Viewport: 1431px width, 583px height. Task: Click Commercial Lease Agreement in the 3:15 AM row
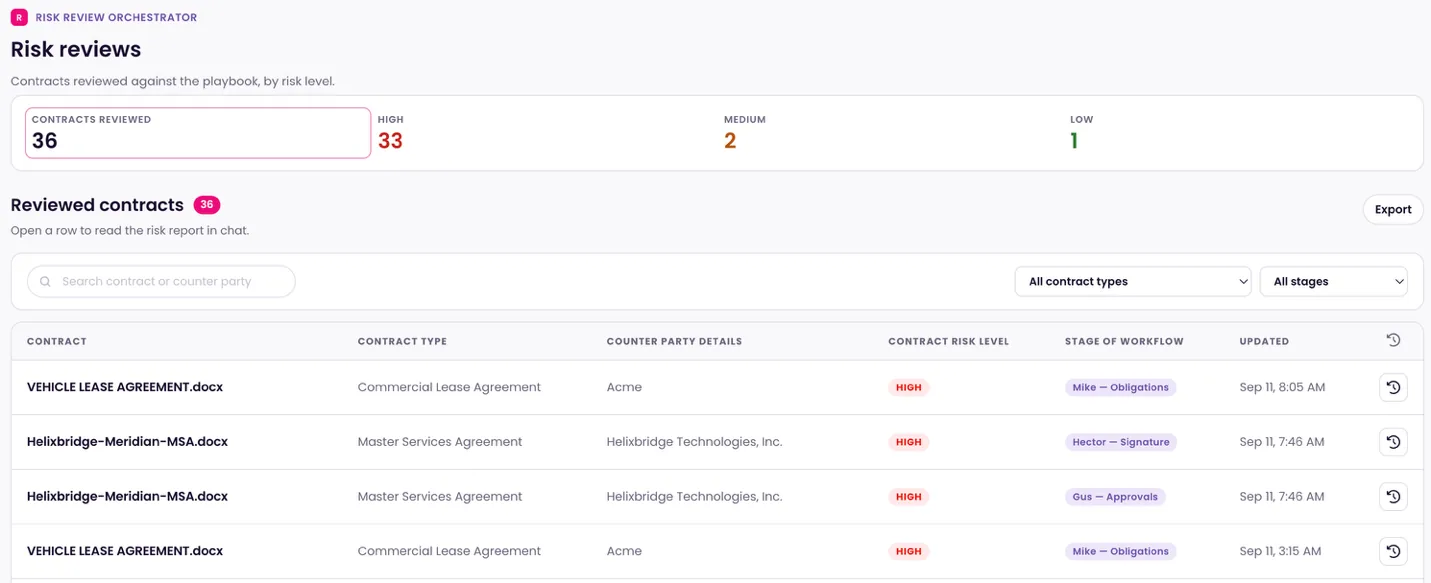(x=449, y=551)
